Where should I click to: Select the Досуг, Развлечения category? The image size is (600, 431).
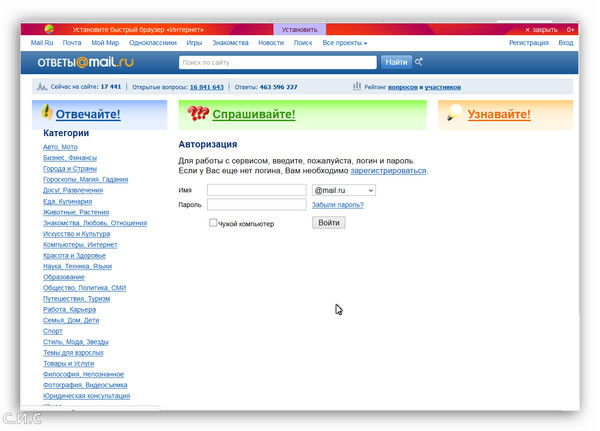pyautogui.click(x=73, y=190)
